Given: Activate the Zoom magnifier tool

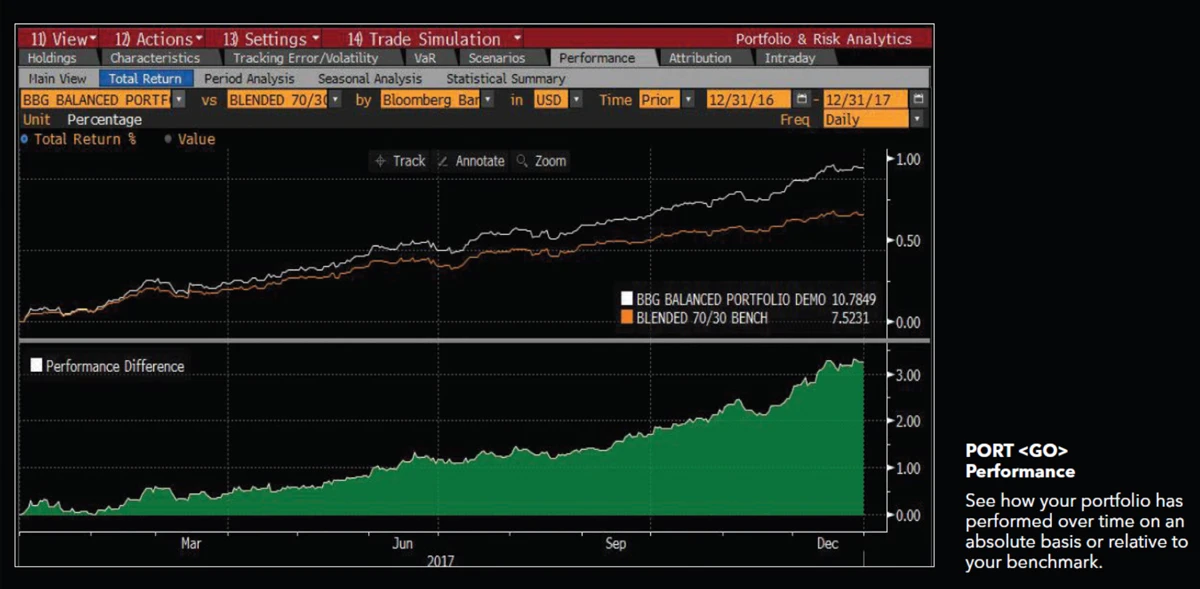Looking at the screenshot, I should (x=541, y=160).
